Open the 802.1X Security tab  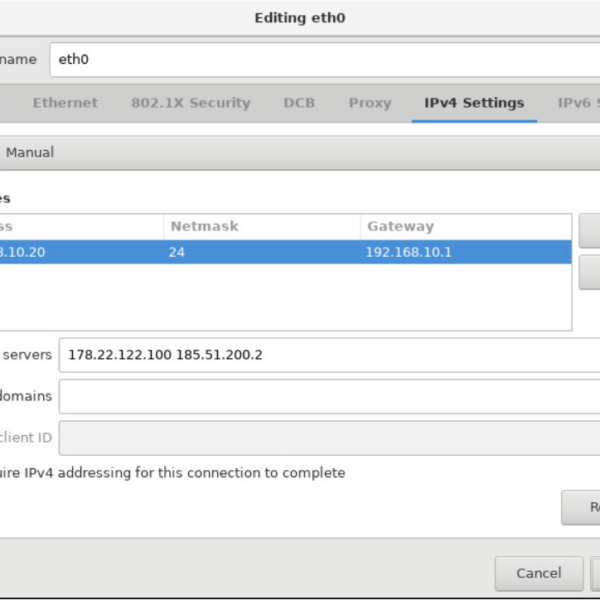click(190, 103)
